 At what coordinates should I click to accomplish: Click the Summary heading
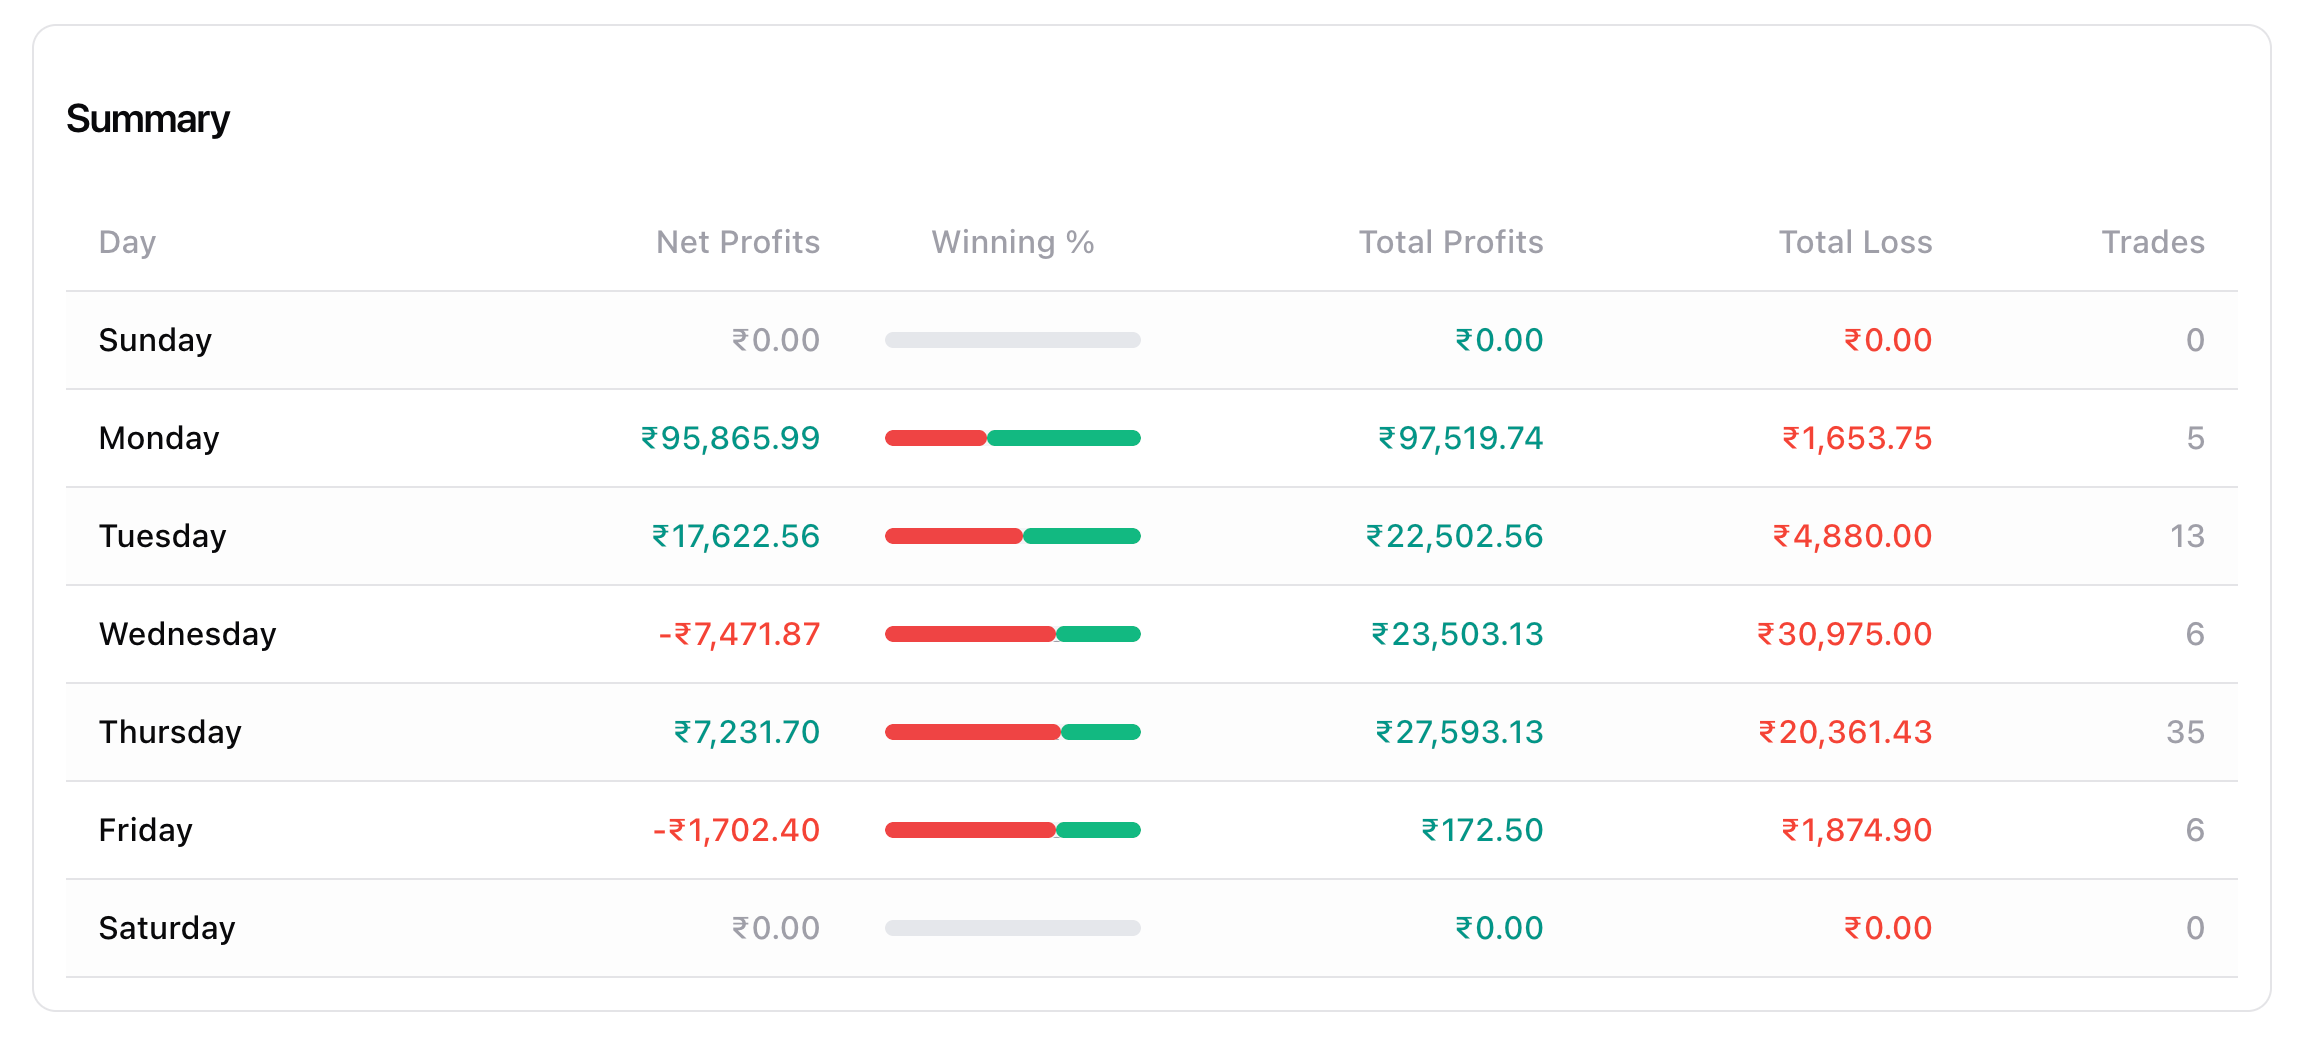point(148,119)
